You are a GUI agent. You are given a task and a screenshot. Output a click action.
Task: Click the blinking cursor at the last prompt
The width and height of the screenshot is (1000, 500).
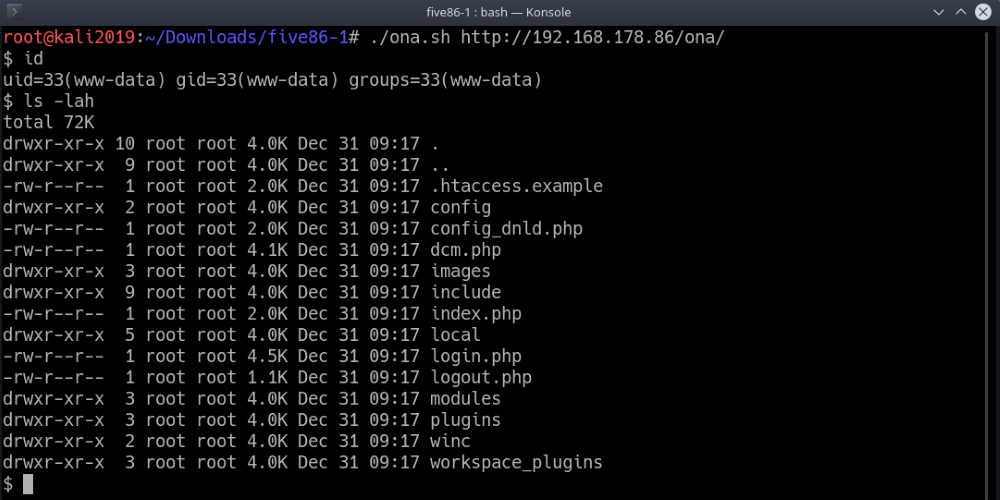28,484
